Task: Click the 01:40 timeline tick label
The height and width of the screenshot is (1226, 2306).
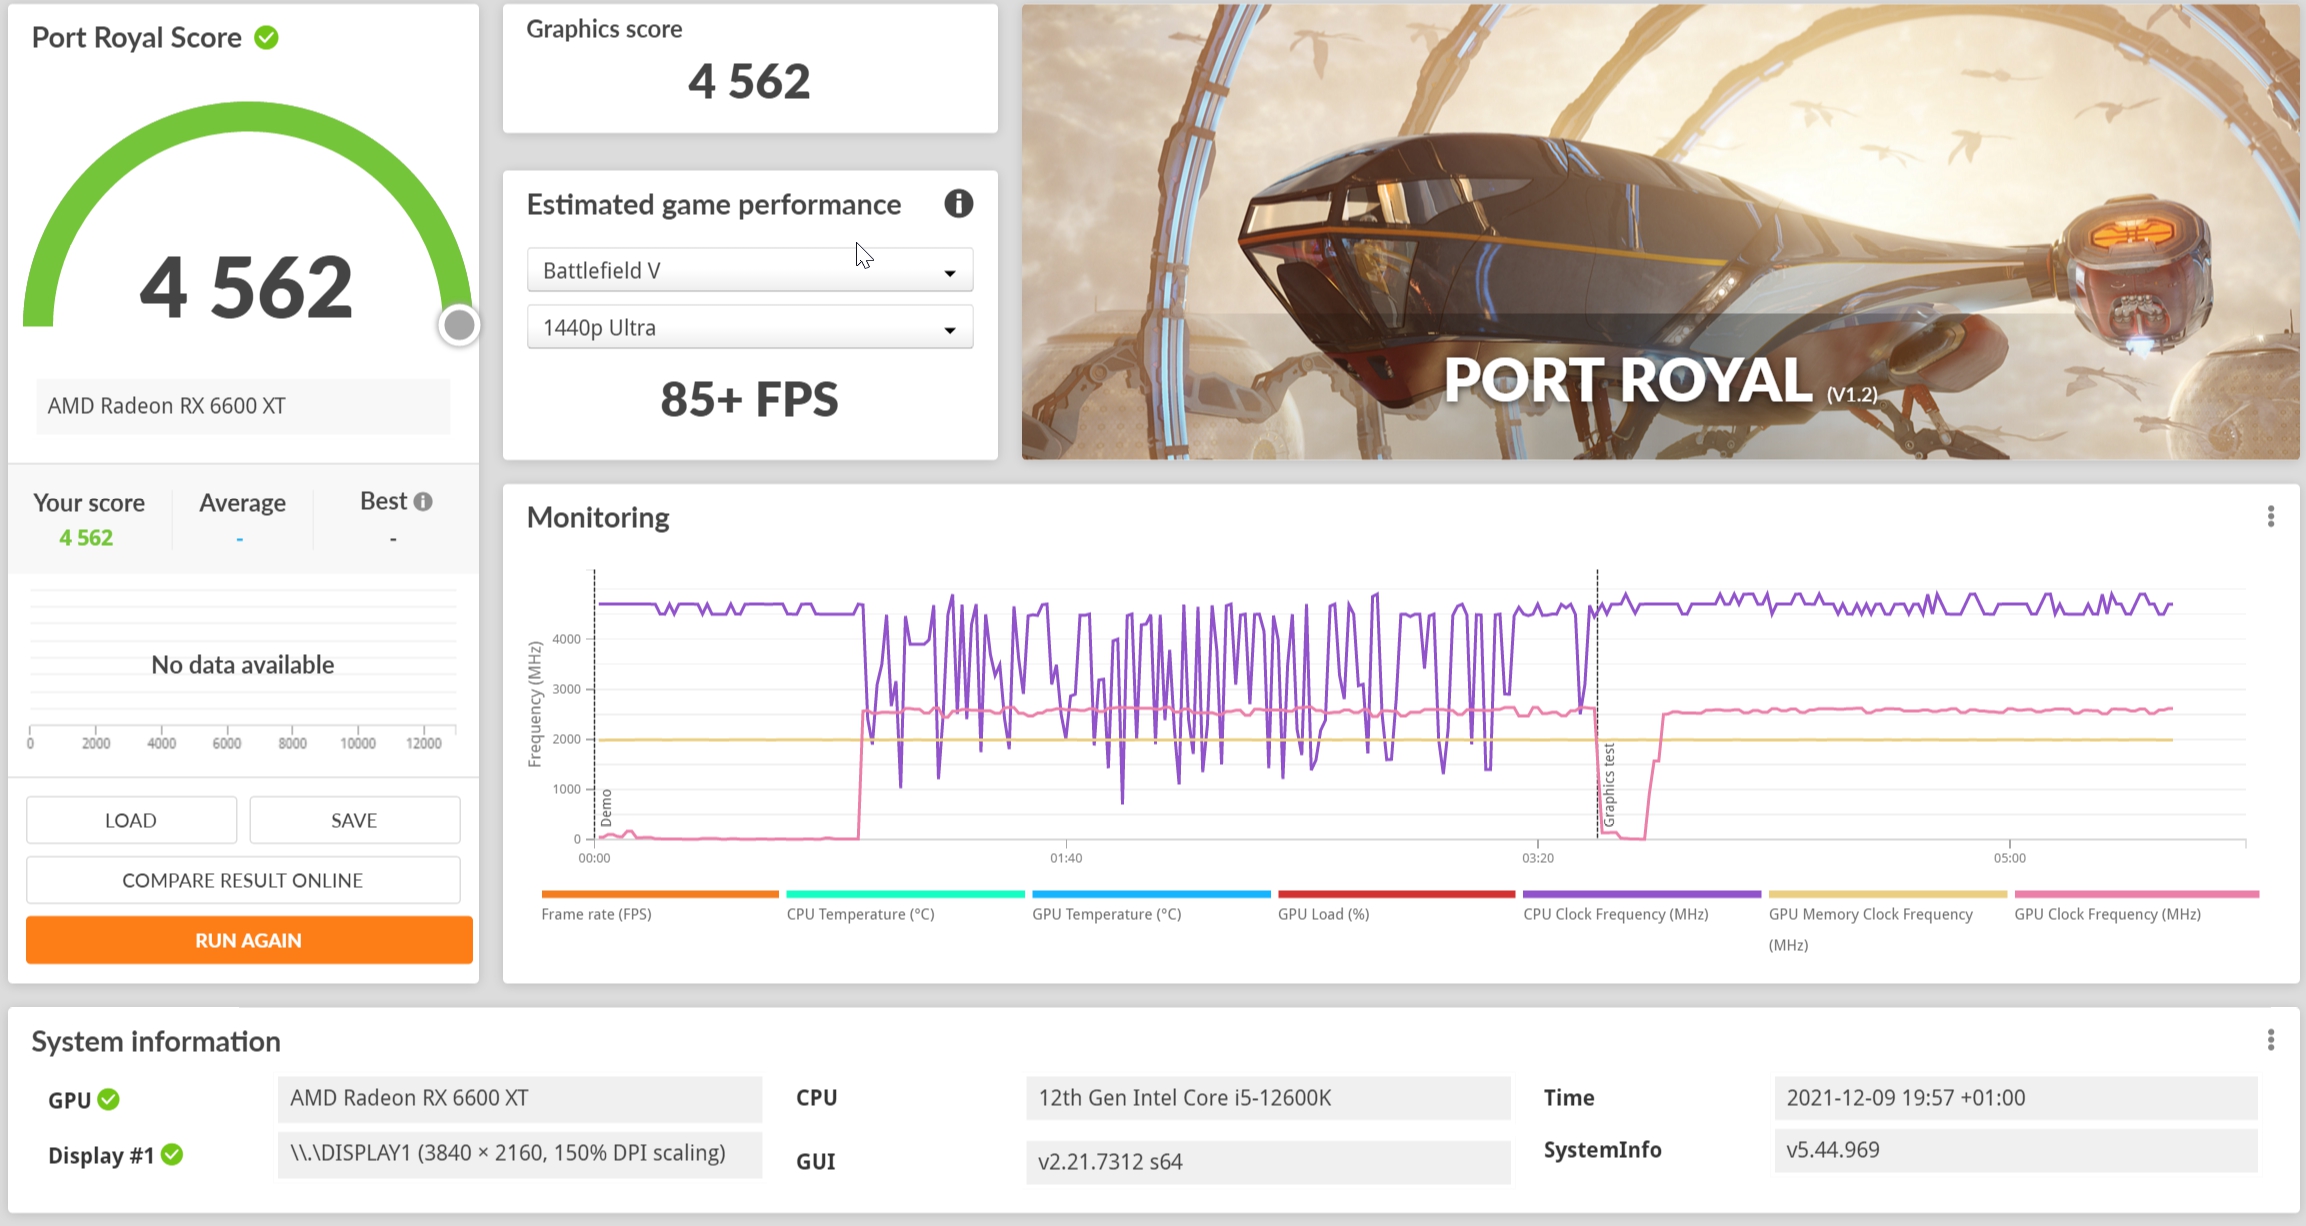Action: click(x=1066, y=858)
